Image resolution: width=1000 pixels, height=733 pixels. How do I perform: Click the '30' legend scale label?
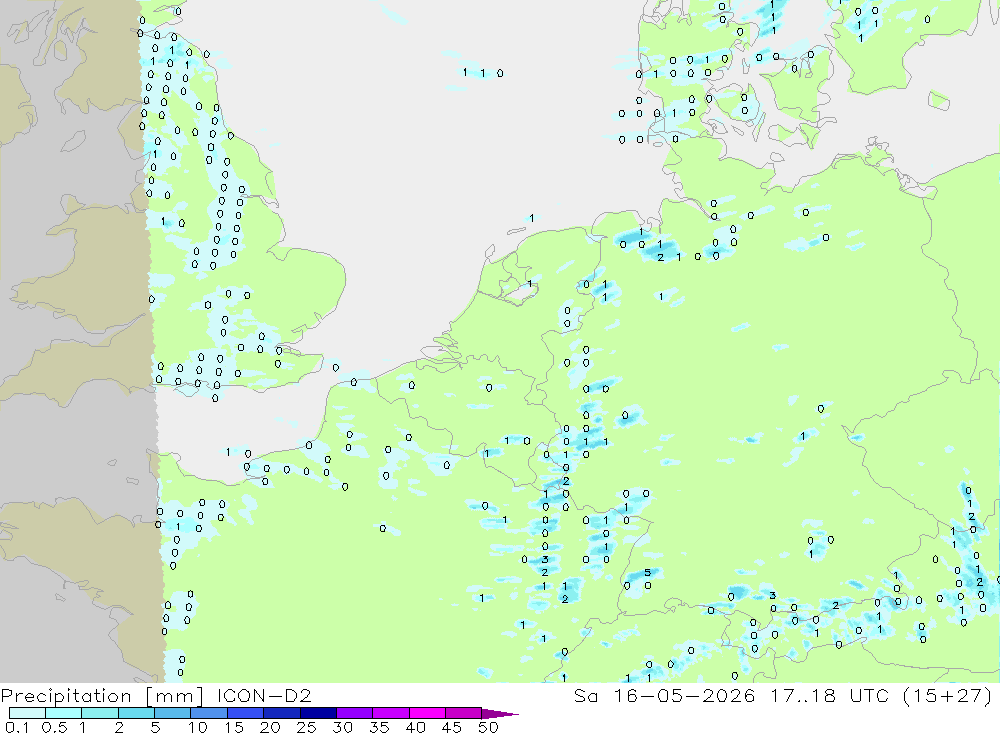pyautogui.click(x=342, y=727)
